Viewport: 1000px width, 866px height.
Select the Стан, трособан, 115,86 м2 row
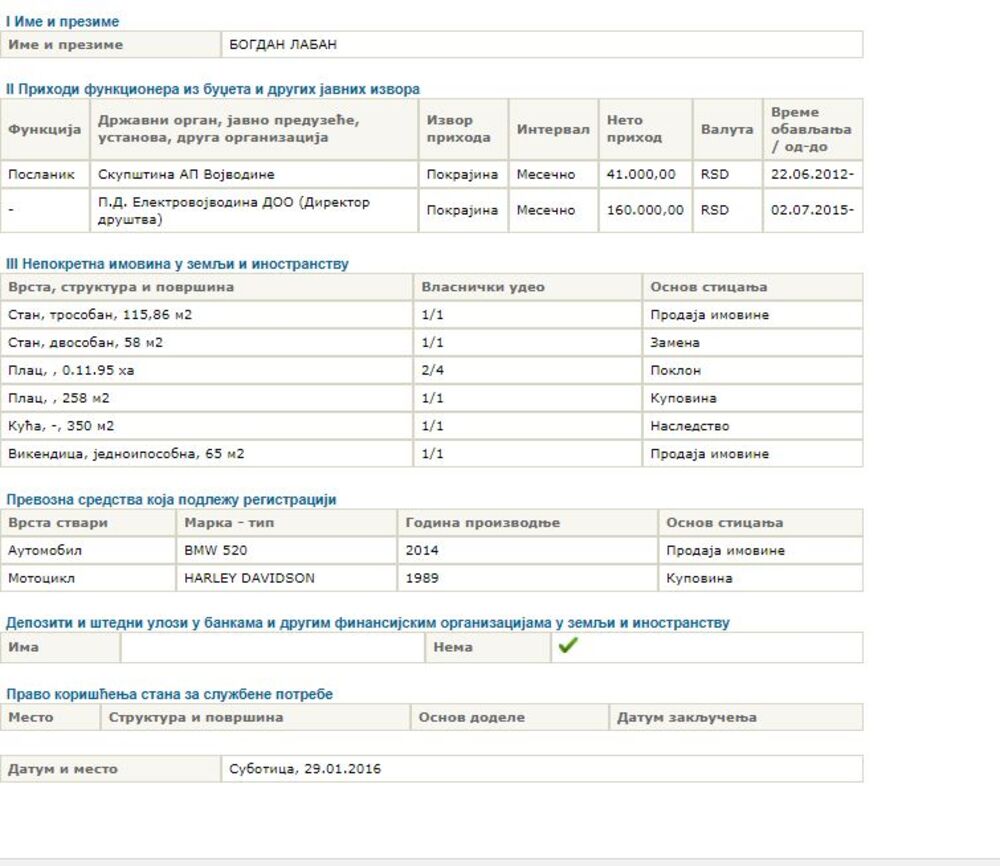click(100, 315)
